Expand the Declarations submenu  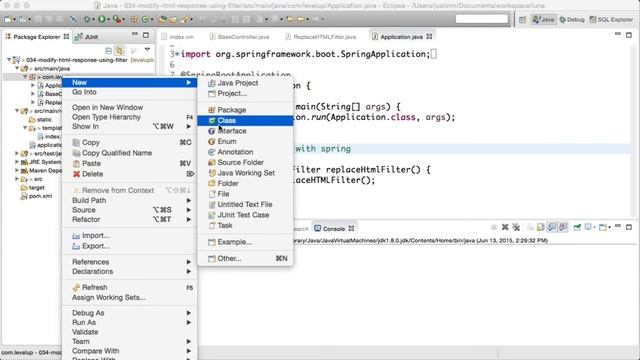pos(129,271)
